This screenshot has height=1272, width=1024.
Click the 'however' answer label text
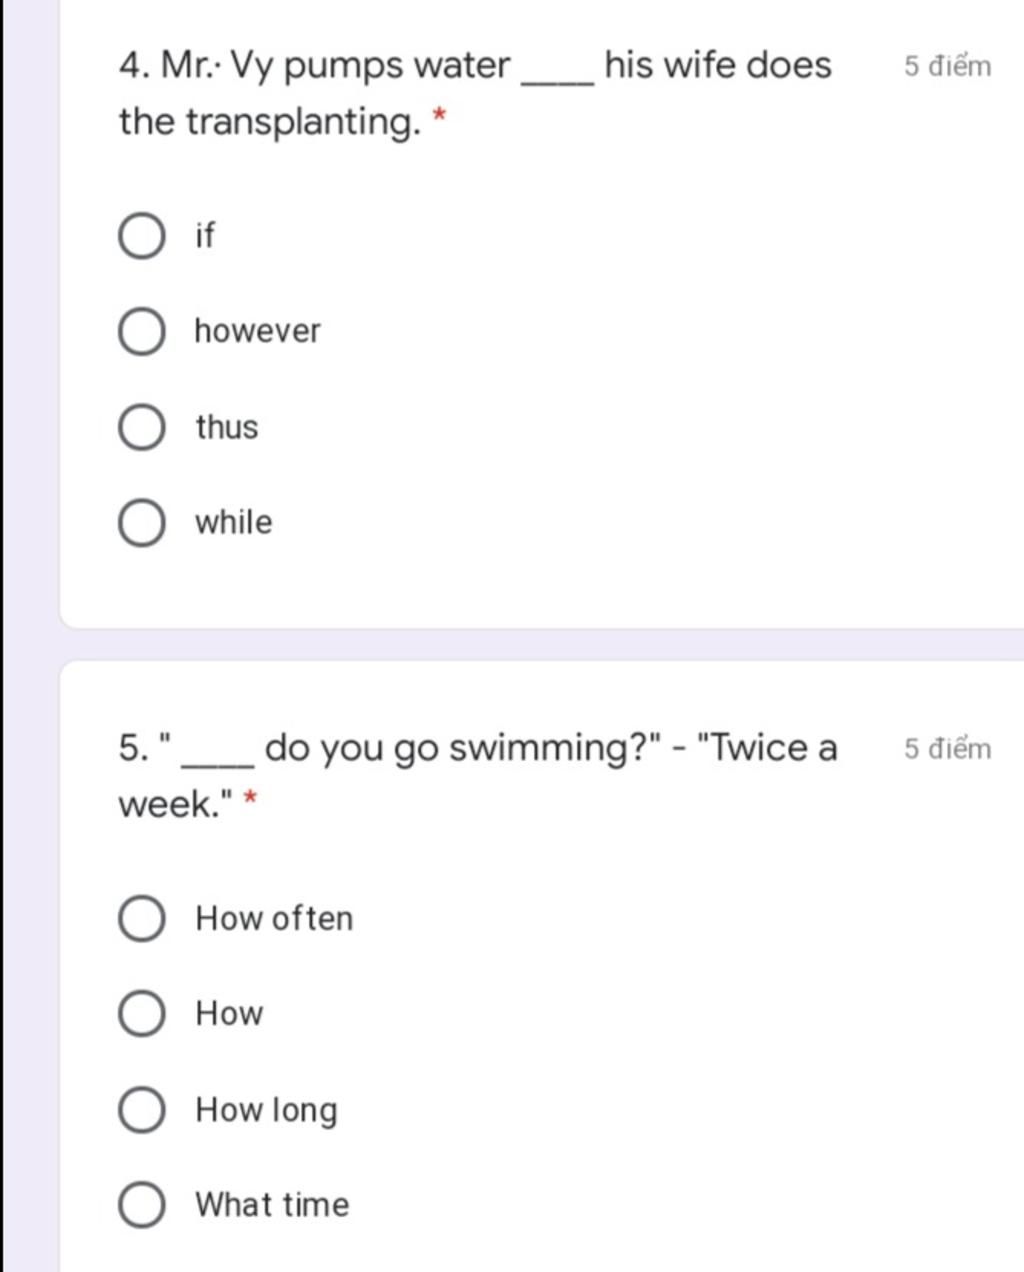point(258,331)
